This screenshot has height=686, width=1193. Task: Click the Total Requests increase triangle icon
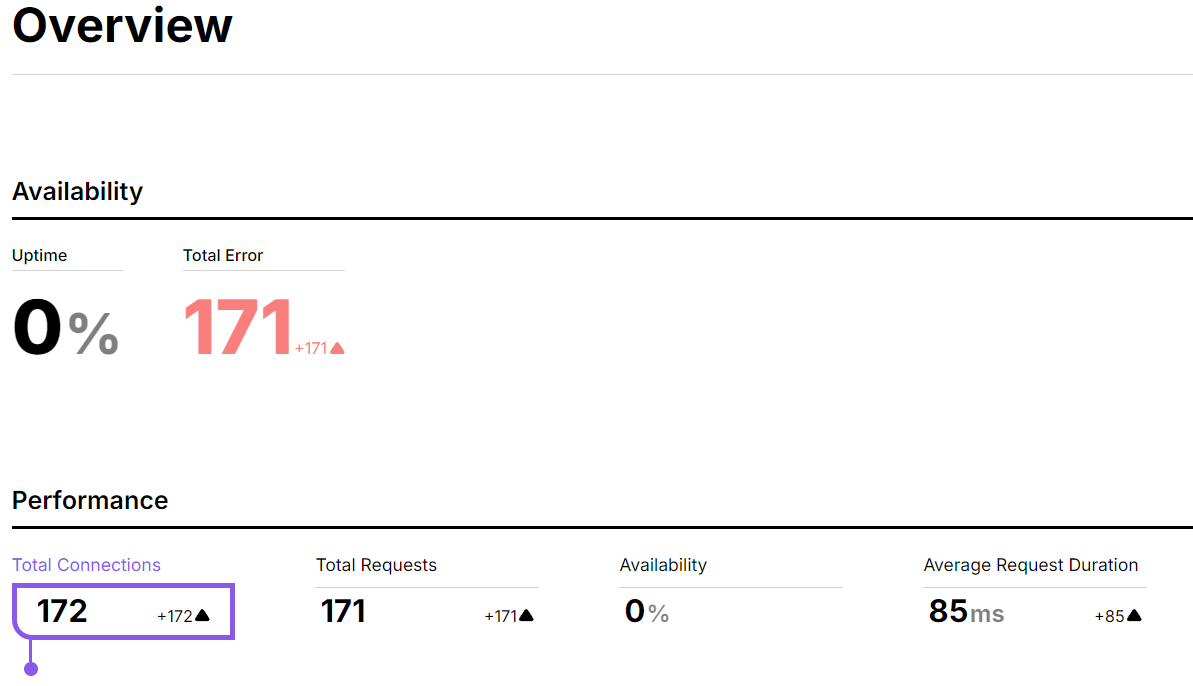tap(526, 616)
